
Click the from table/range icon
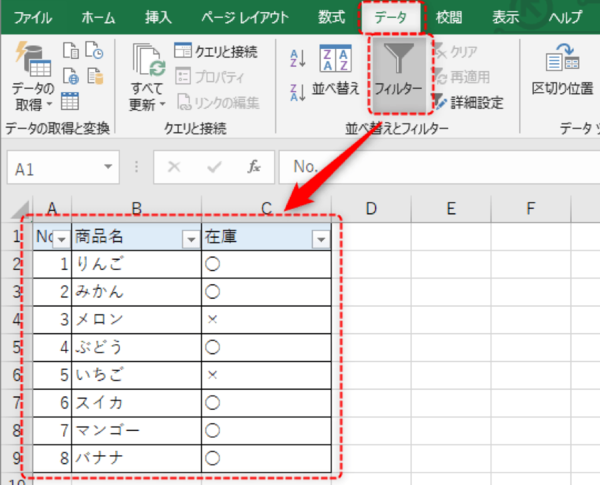70,101
